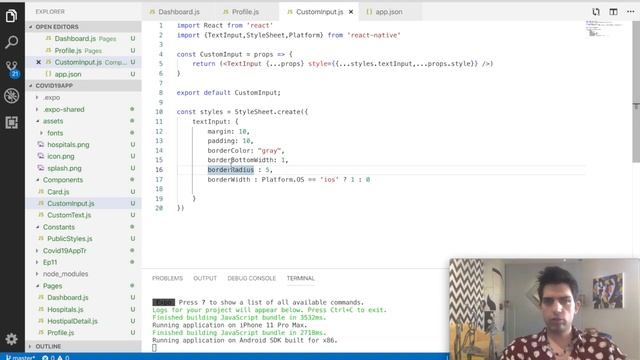Screen dimensions: 640x360
Task: Close CustomInput.js in Open Editors list
Action: pyautogui.click(x=38, y=62)
